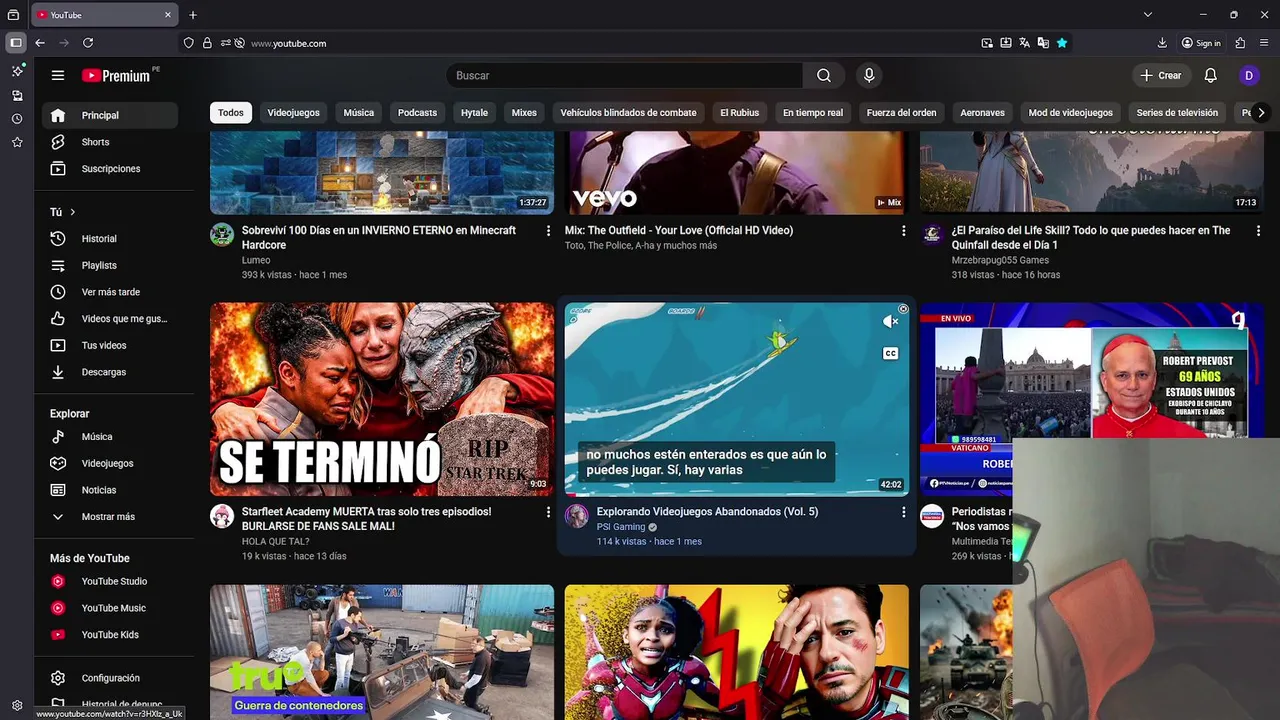
Task: Select the Música category chip
Action: pos(359,113)
